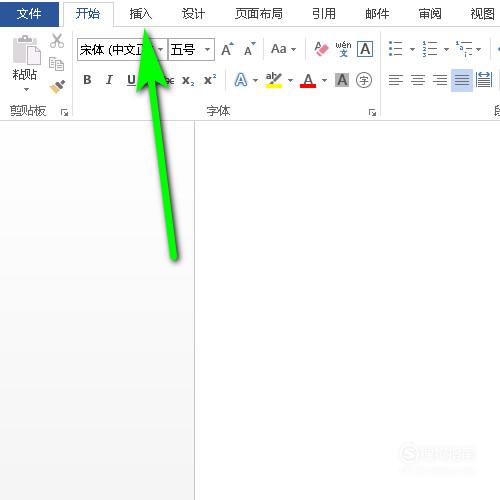Toggle Bold formatting
Screen dimensions: 500x500
coord(87,80)
